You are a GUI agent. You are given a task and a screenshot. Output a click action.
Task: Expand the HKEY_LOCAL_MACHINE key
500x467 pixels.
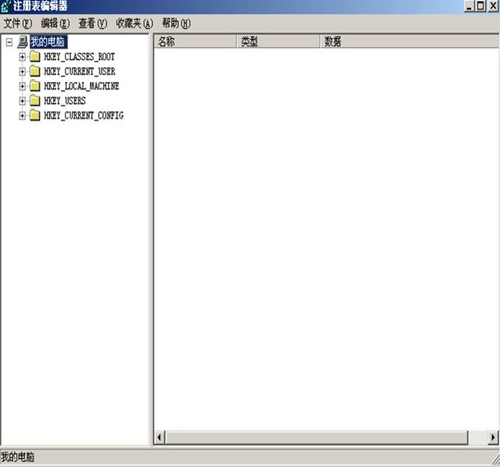click(22, 86)
